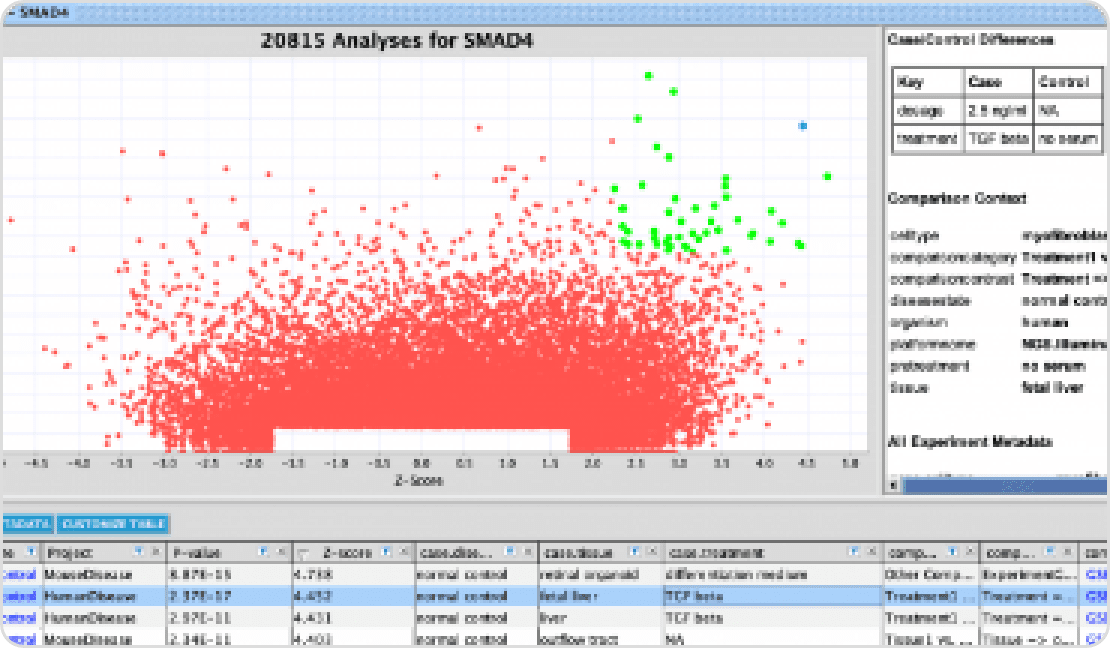
Task: Select the highlighted blue point in scatter plot
Action: tap(802, 126)
